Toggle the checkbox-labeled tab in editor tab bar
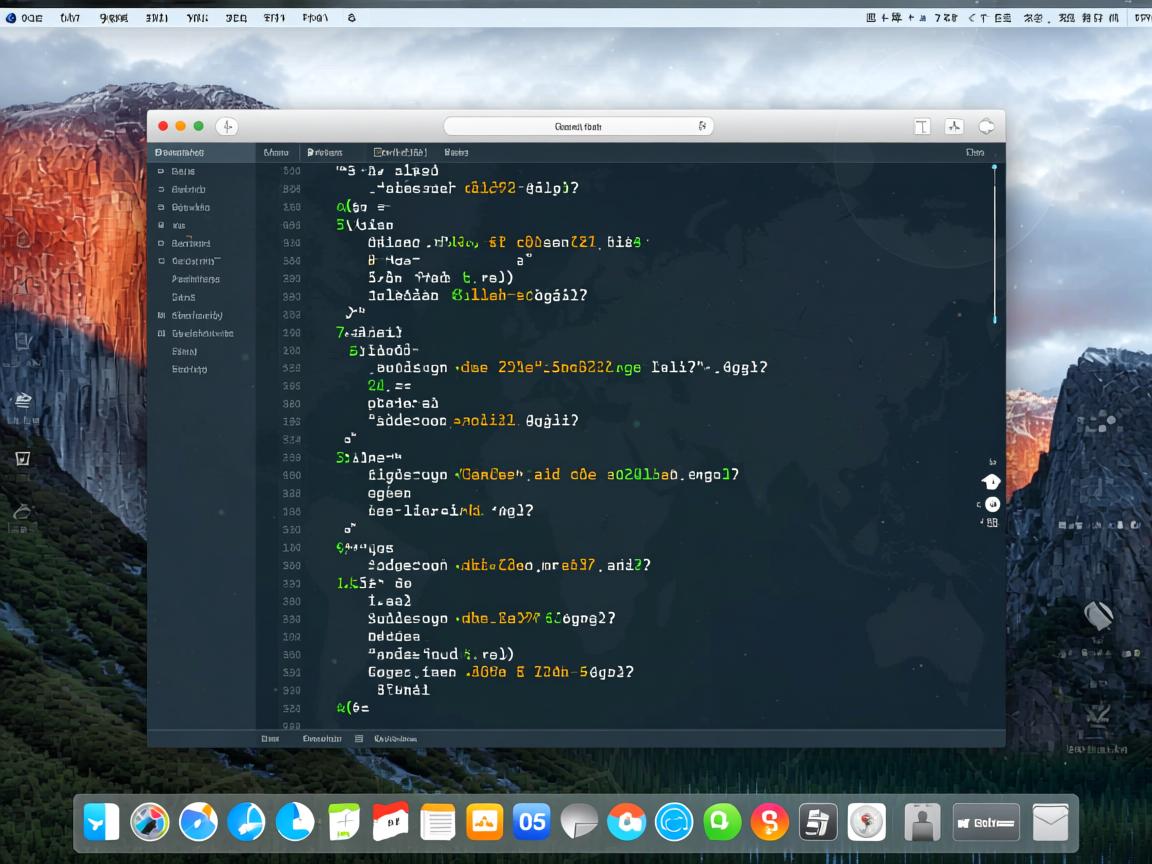 400,152
